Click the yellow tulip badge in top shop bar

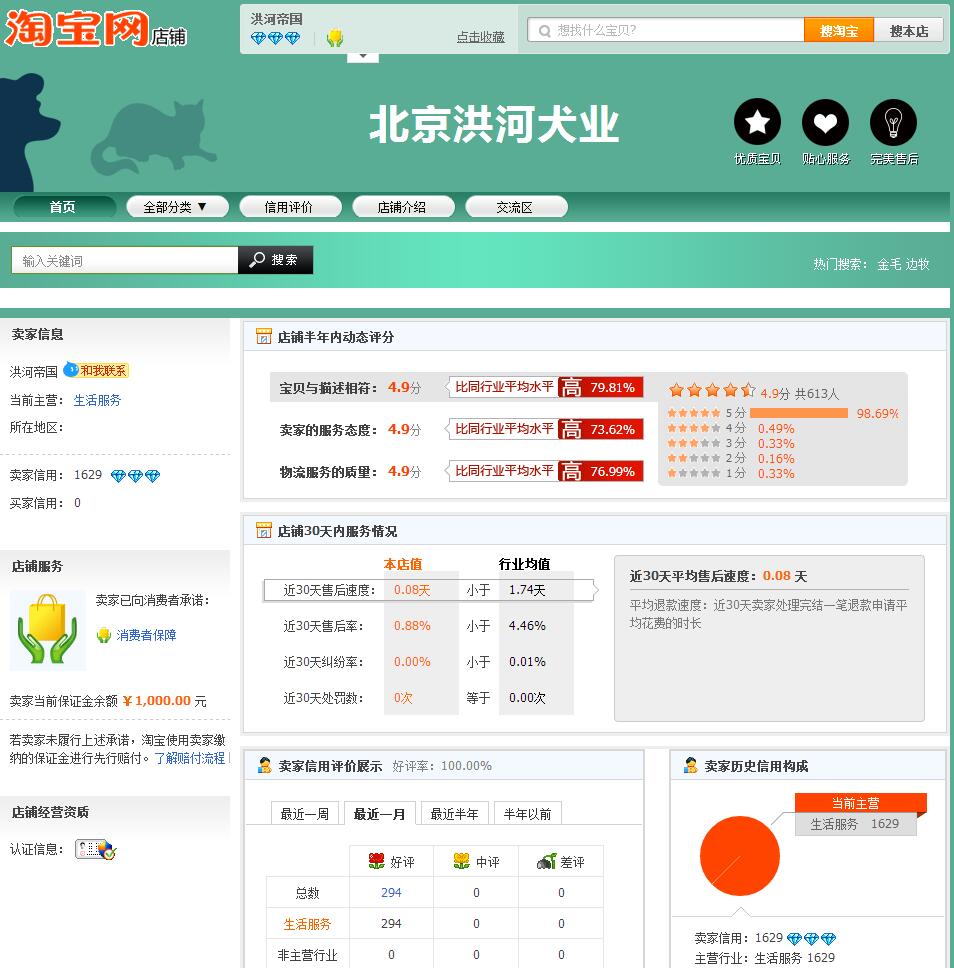click(x=335, y=38)
